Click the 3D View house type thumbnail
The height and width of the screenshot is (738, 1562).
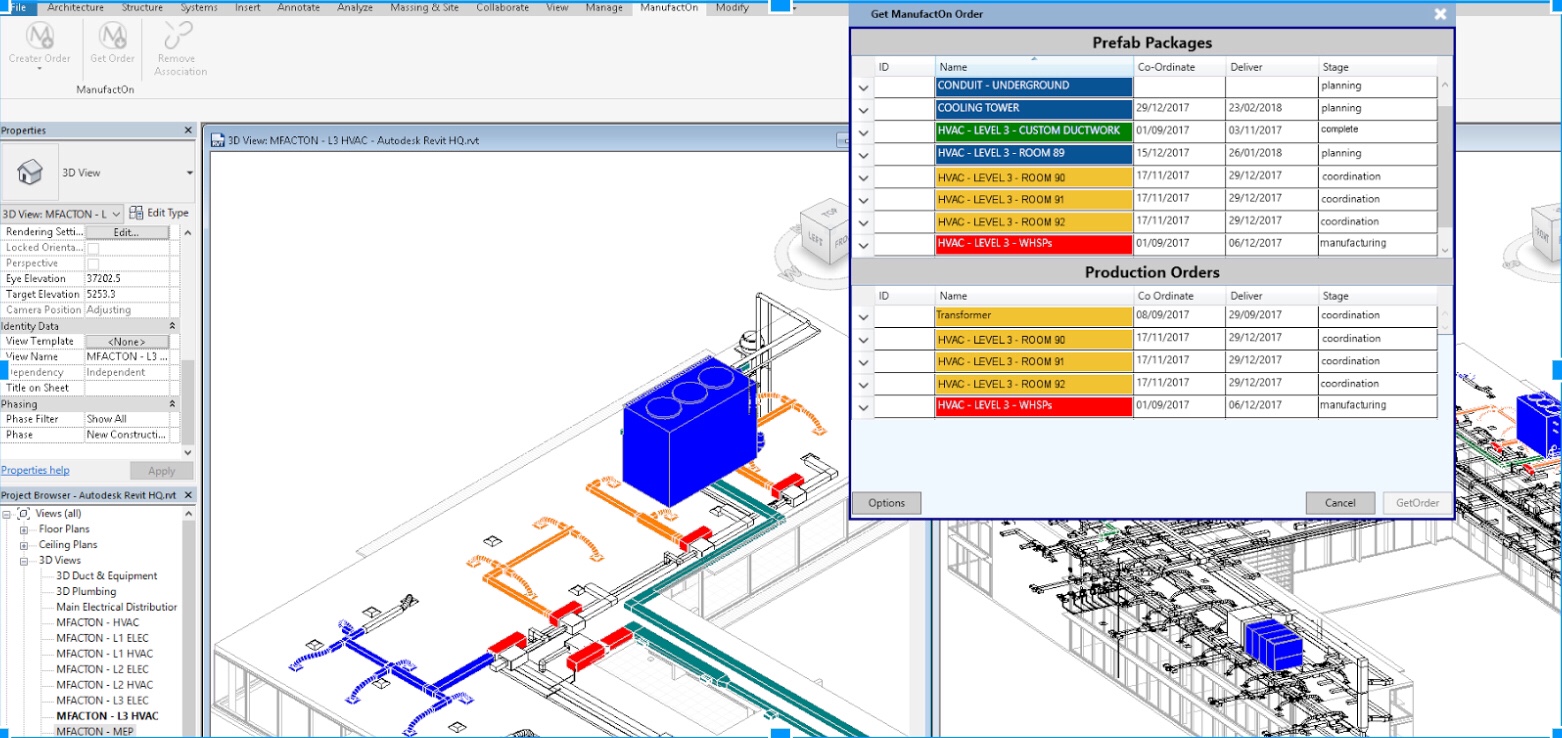[x=30, y=172]
